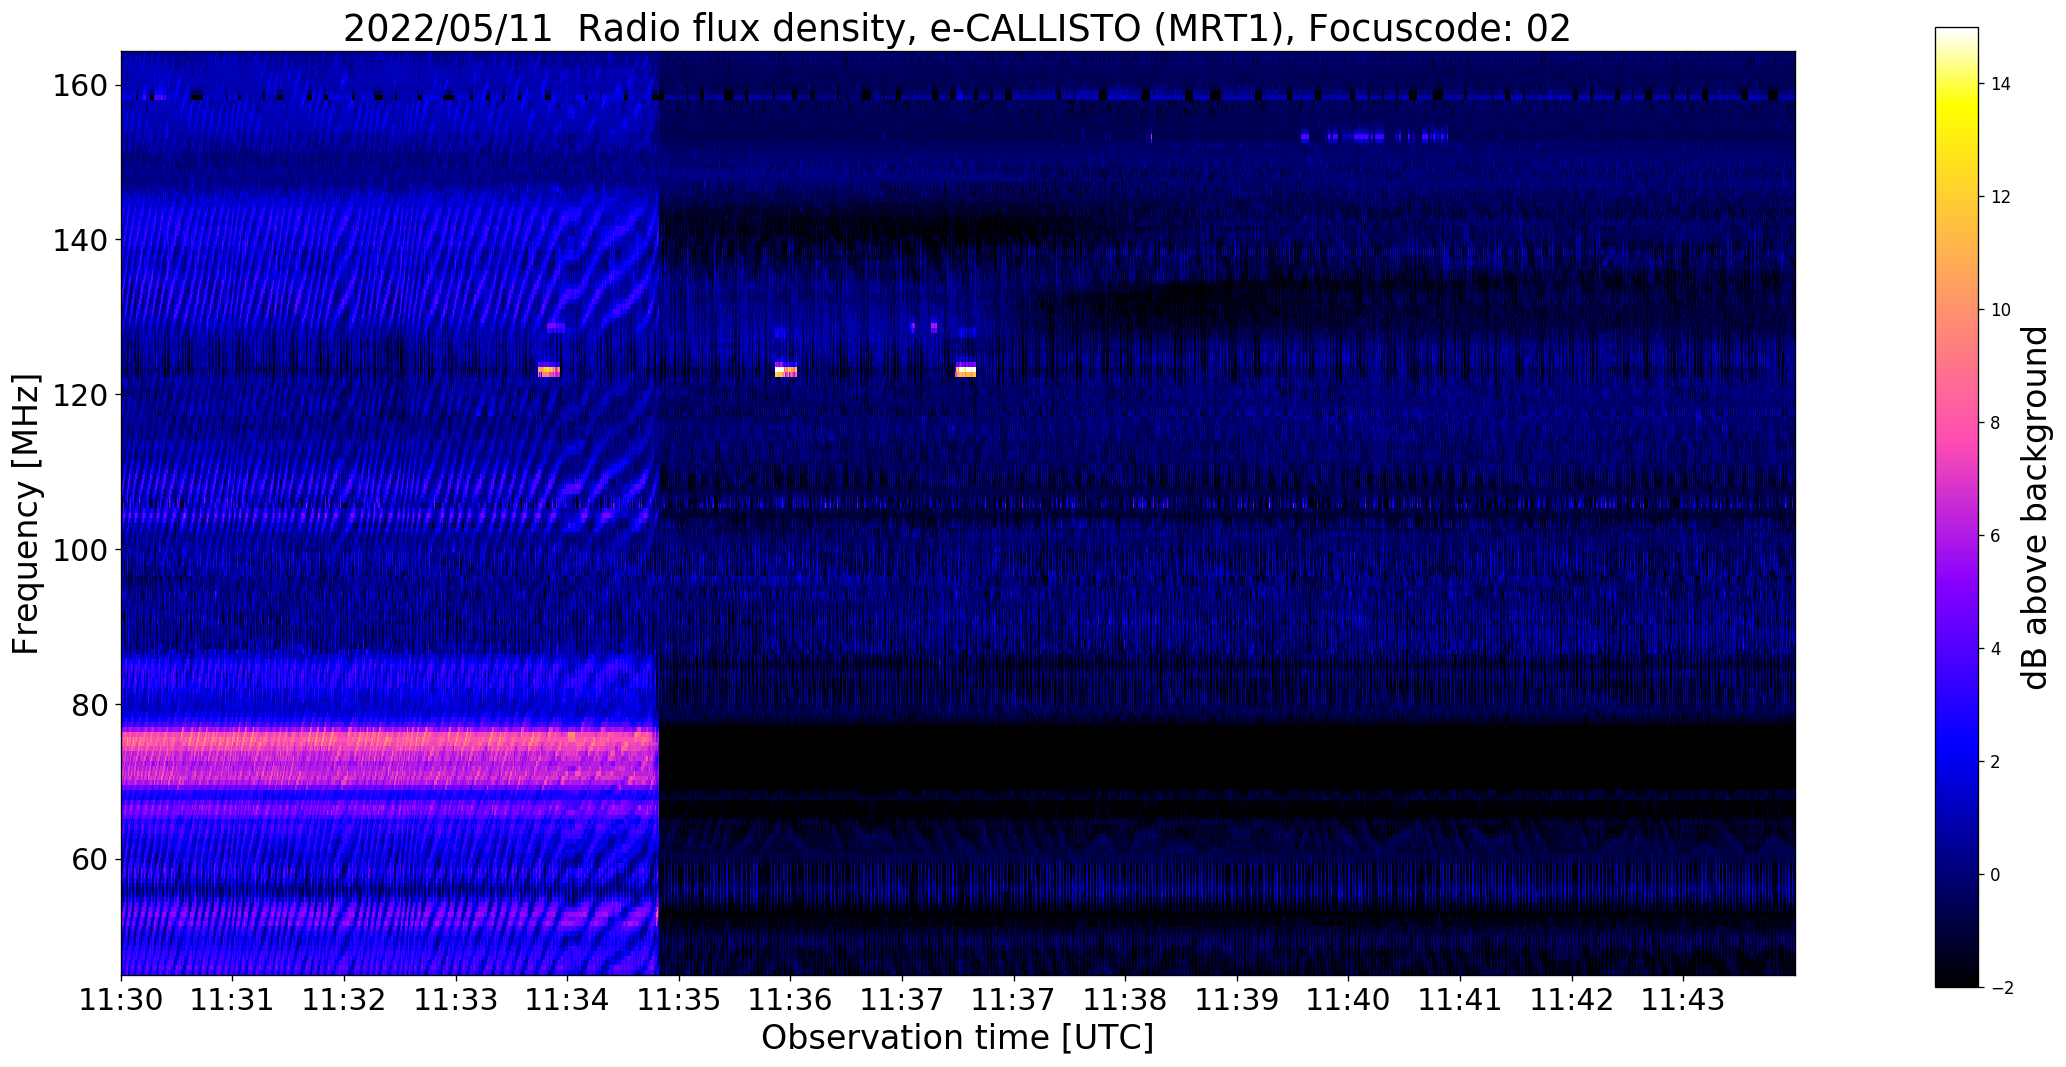Click the 11:41 time tick label
The width and height of the screenshot is (2066, 1067).
(x=1460, y=999)
